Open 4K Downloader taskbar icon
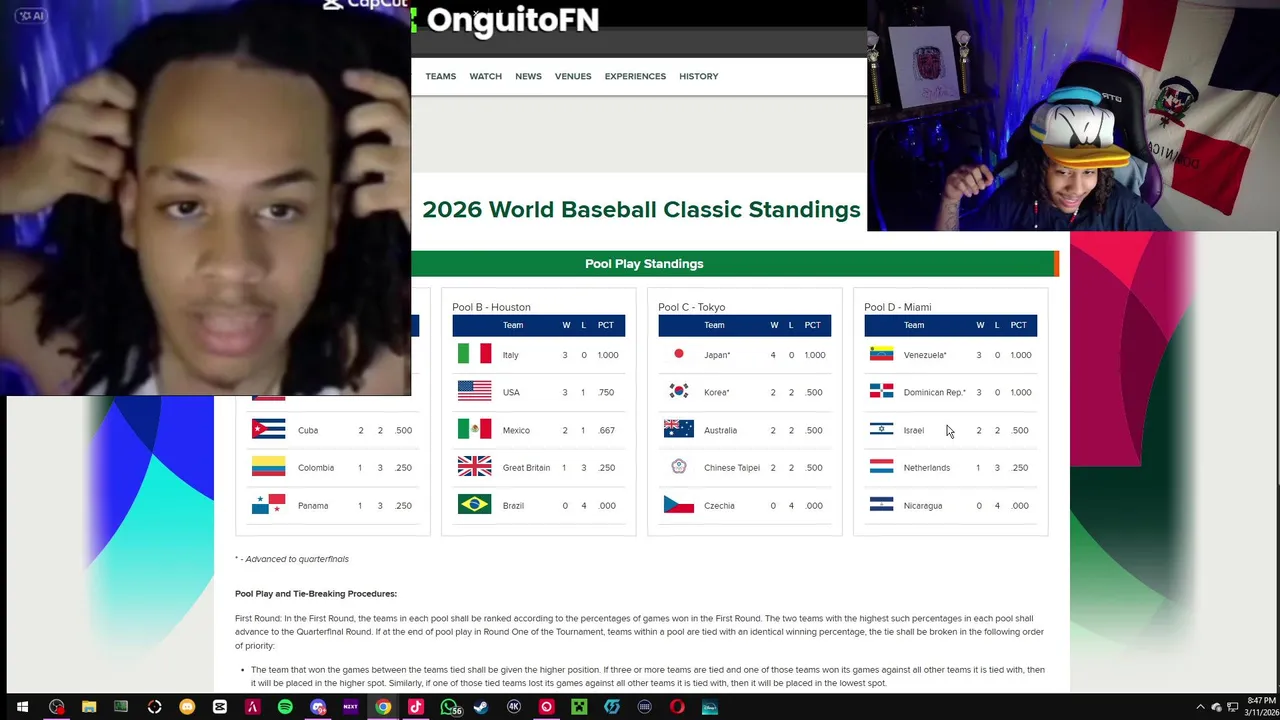The width and height of the screenshot is (1280, 720). tap(514, 707)
